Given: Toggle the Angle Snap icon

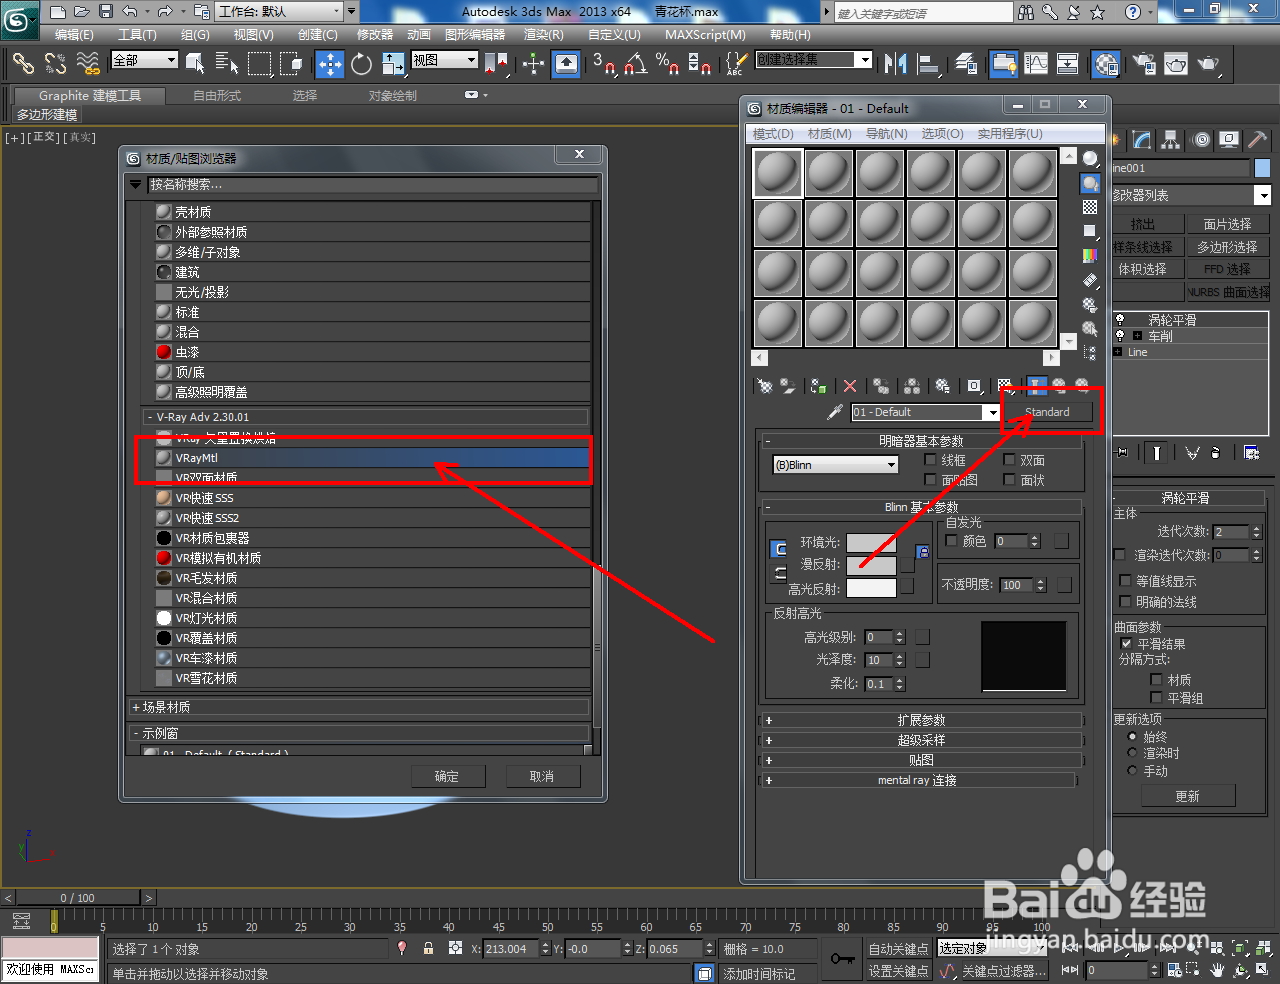Looking at the screenshot, I should [635, 64].
